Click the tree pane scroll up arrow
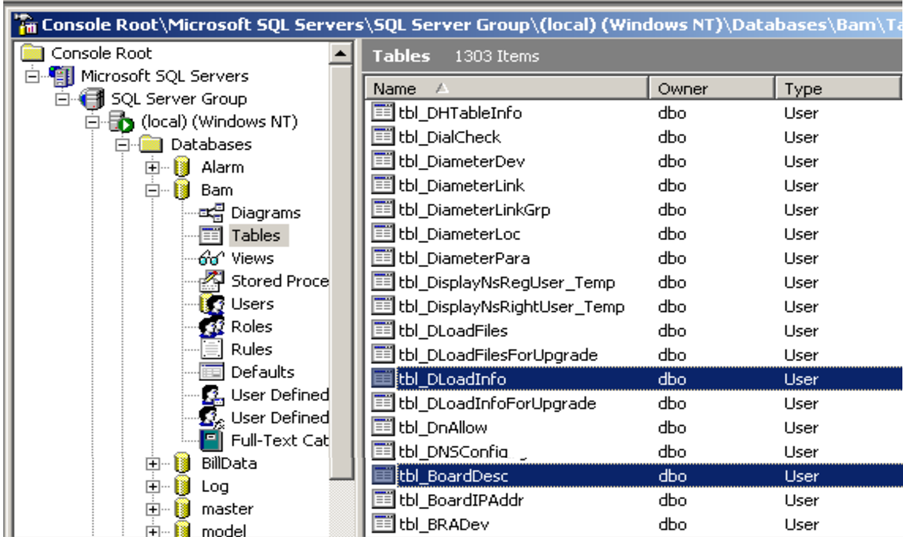The image size is (903, 537). click(340, 54)
